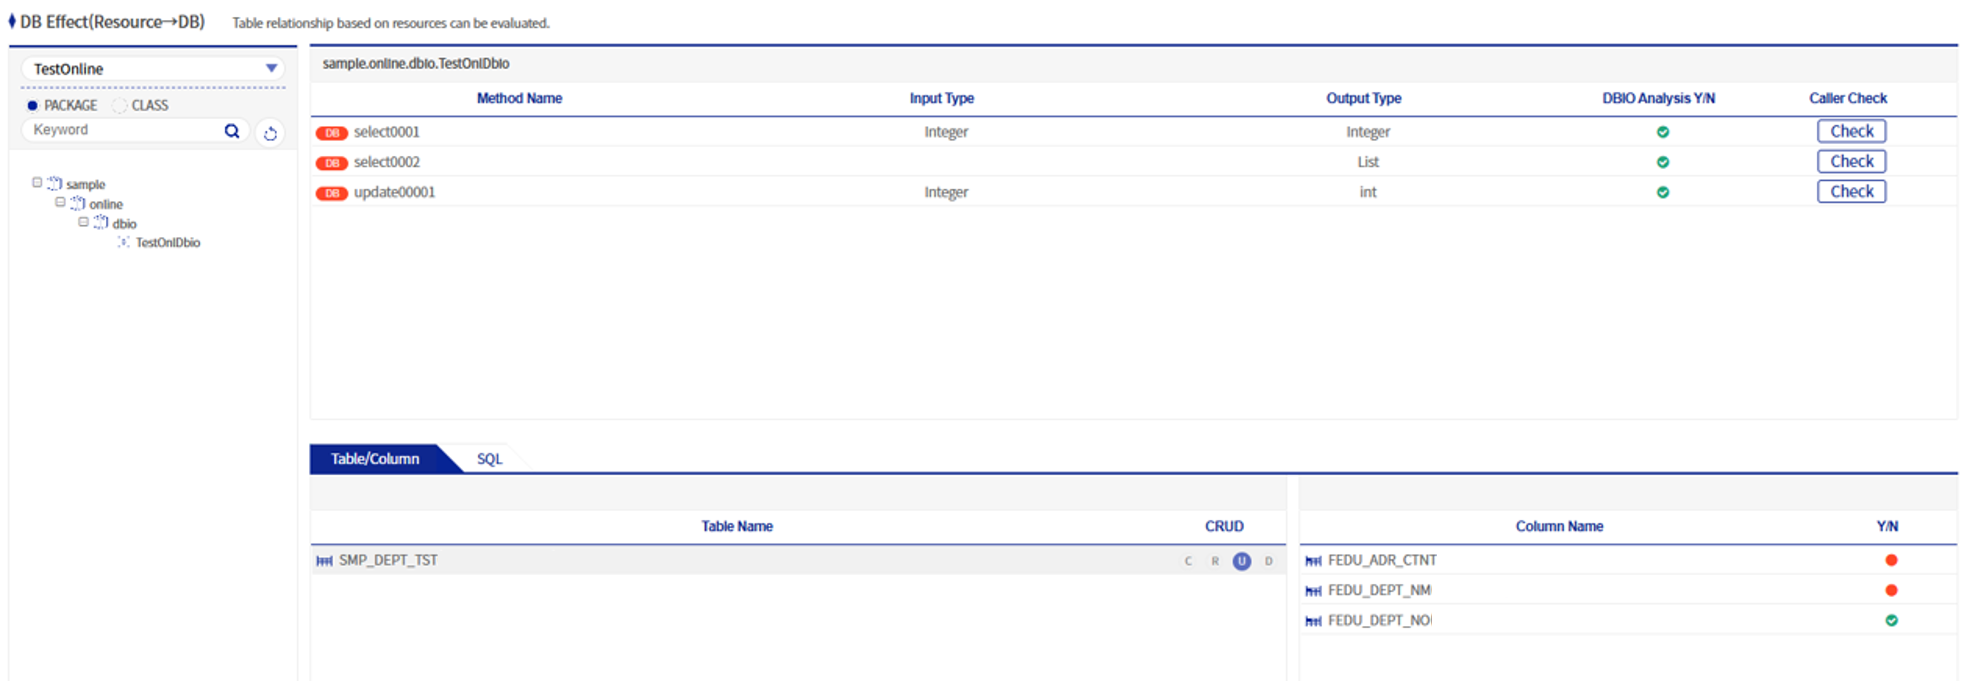The height and width of the screenshot is (681, 1978).
Task: Click green analysis checkmark for select0002
Action: [x=1662, y=162]
